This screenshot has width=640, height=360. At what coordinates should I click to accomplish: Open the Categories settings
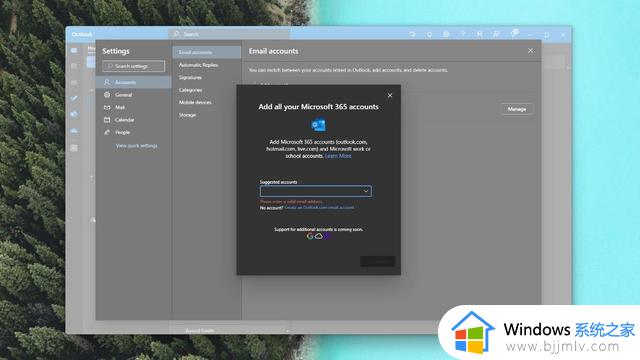190,90
